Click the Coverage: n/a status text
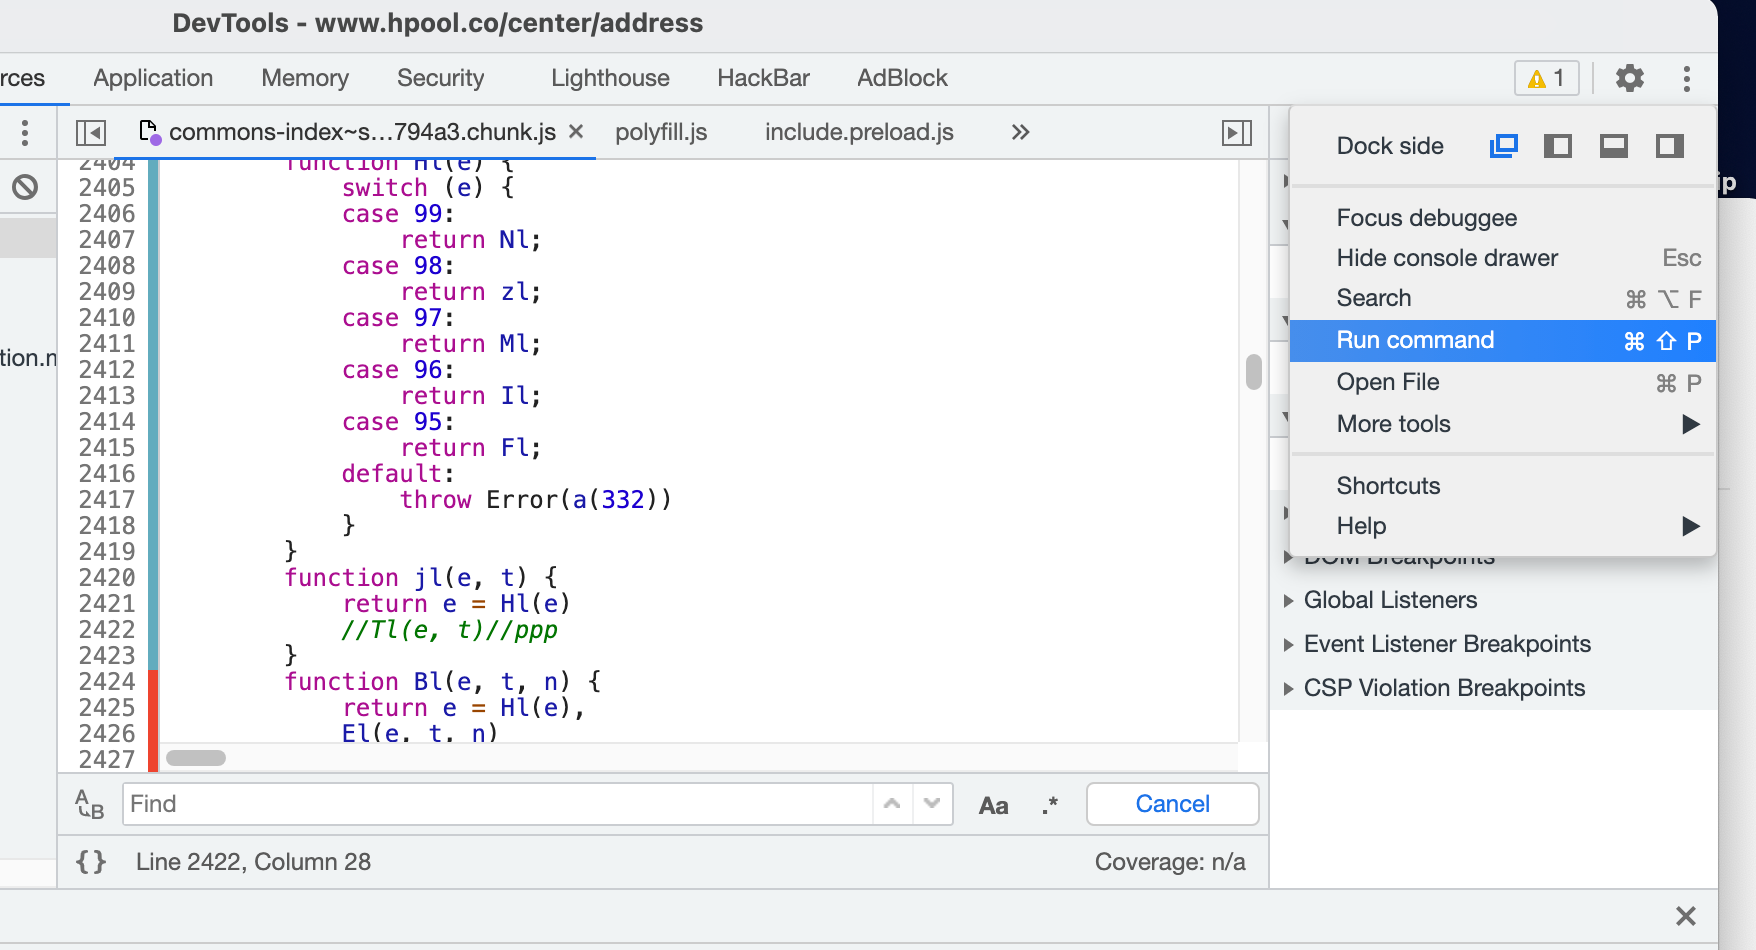This screenshot has height=950, width=1756. (1170, 862)
